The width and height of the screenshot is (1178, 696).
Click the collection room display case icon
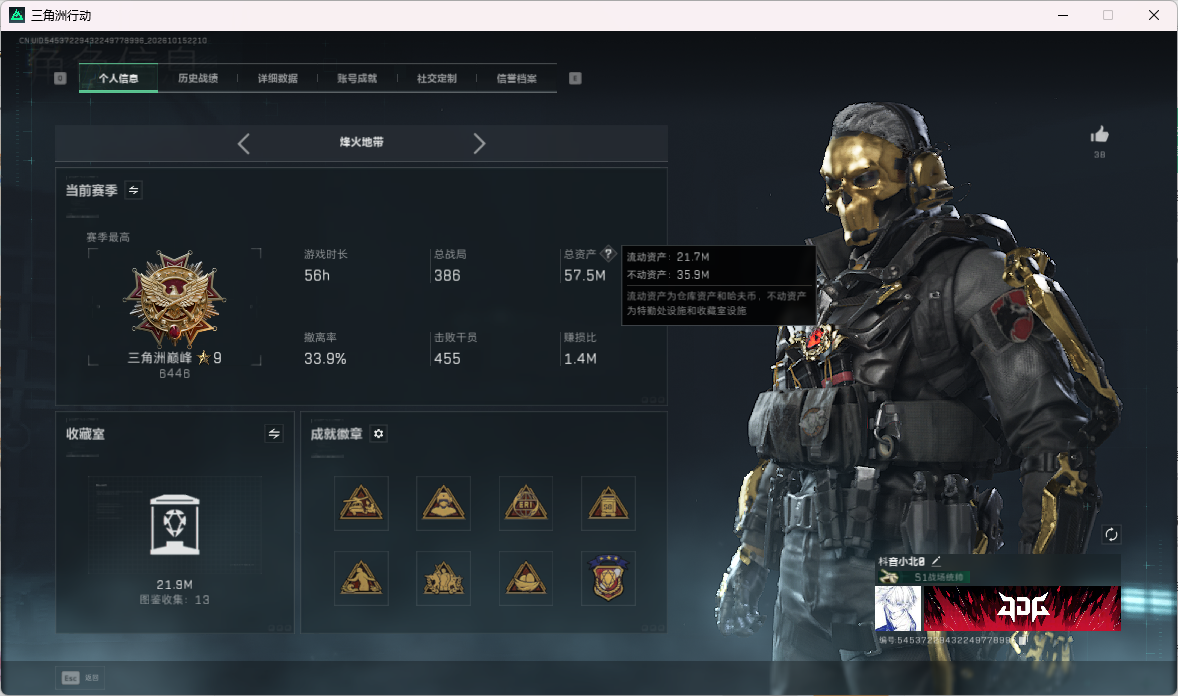174,525
